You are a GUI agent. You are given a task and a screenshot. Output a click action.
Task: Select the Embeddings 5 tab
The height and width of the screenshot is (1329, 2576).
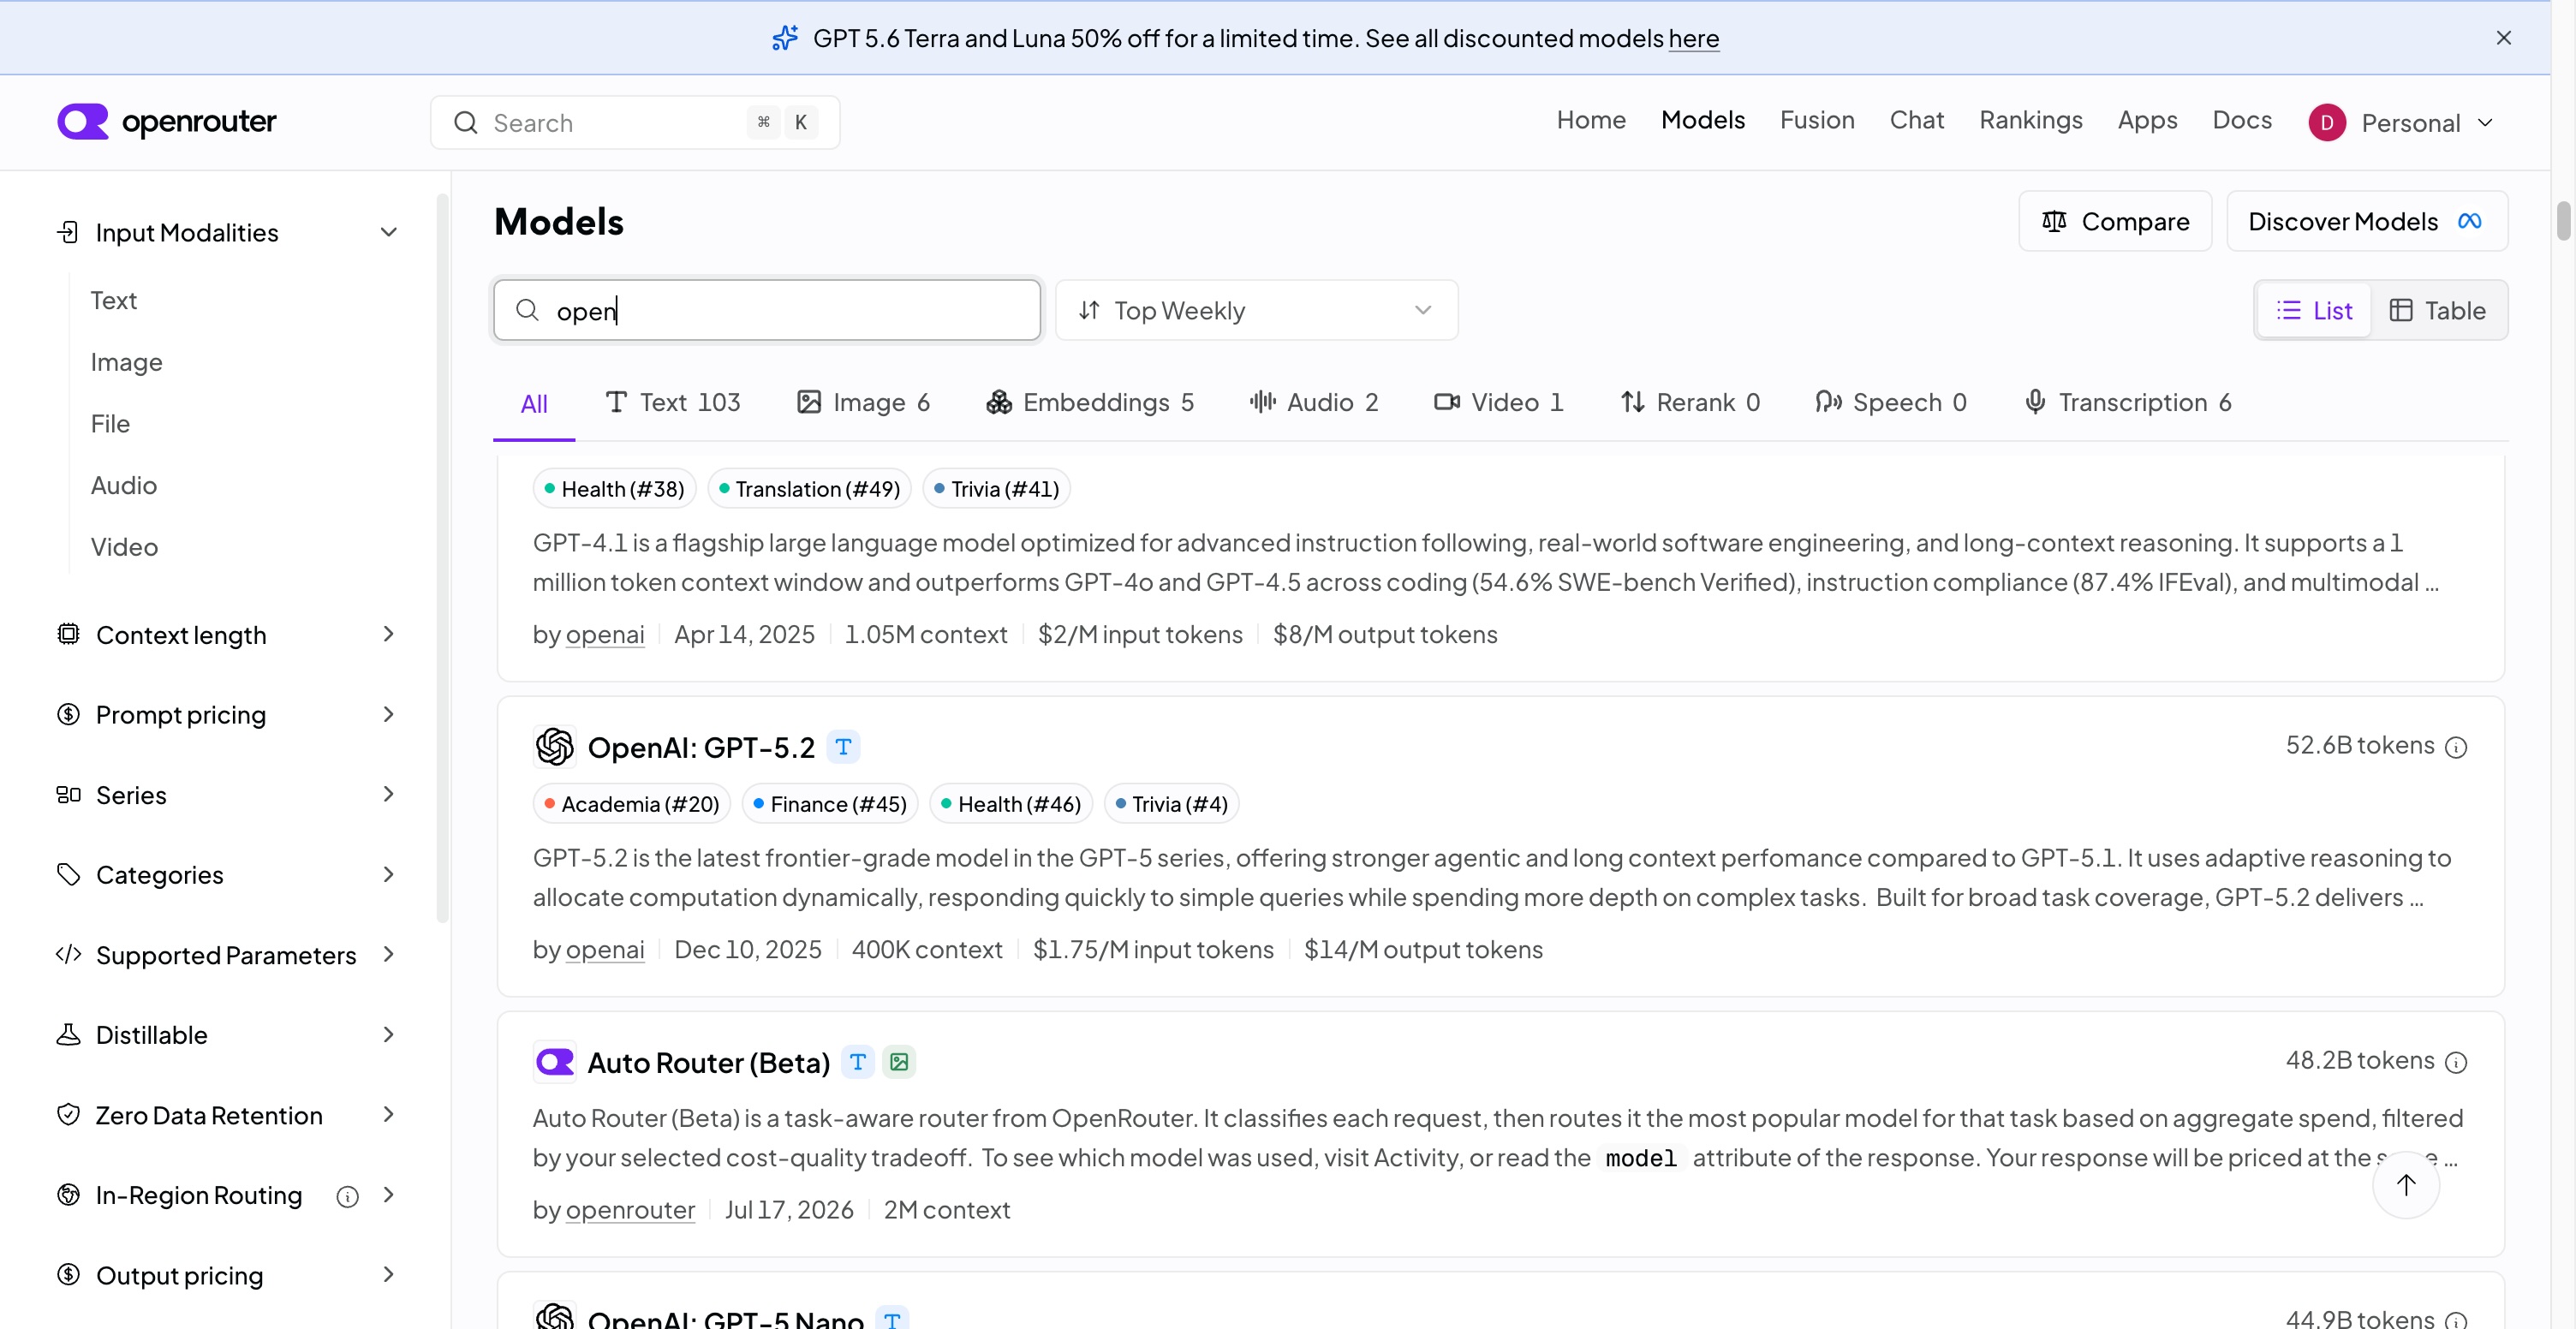(1090, 402)
